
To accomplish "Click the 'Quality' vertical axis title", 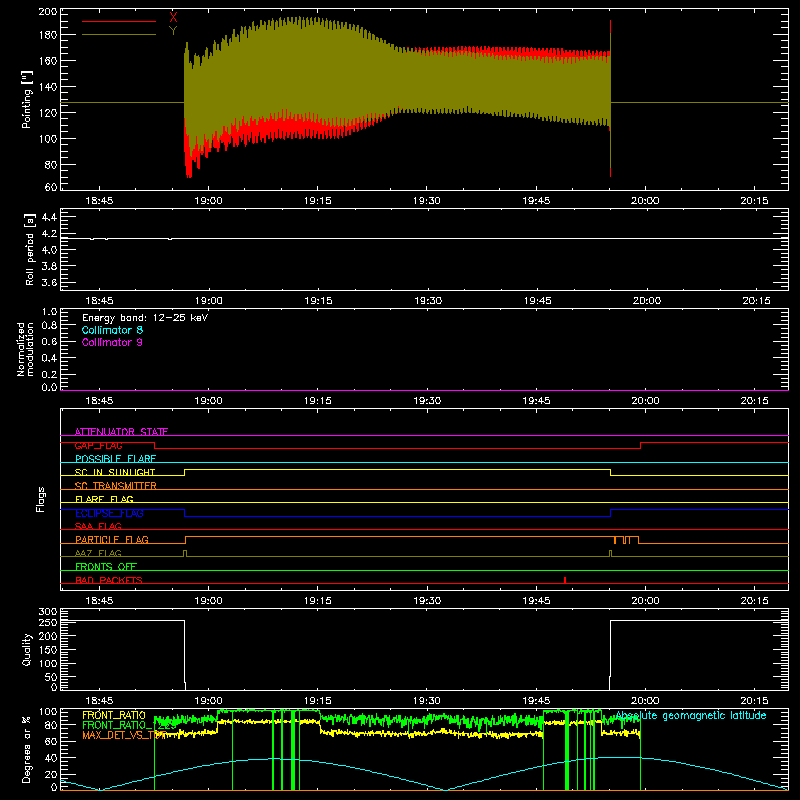I will pos(27,650).
